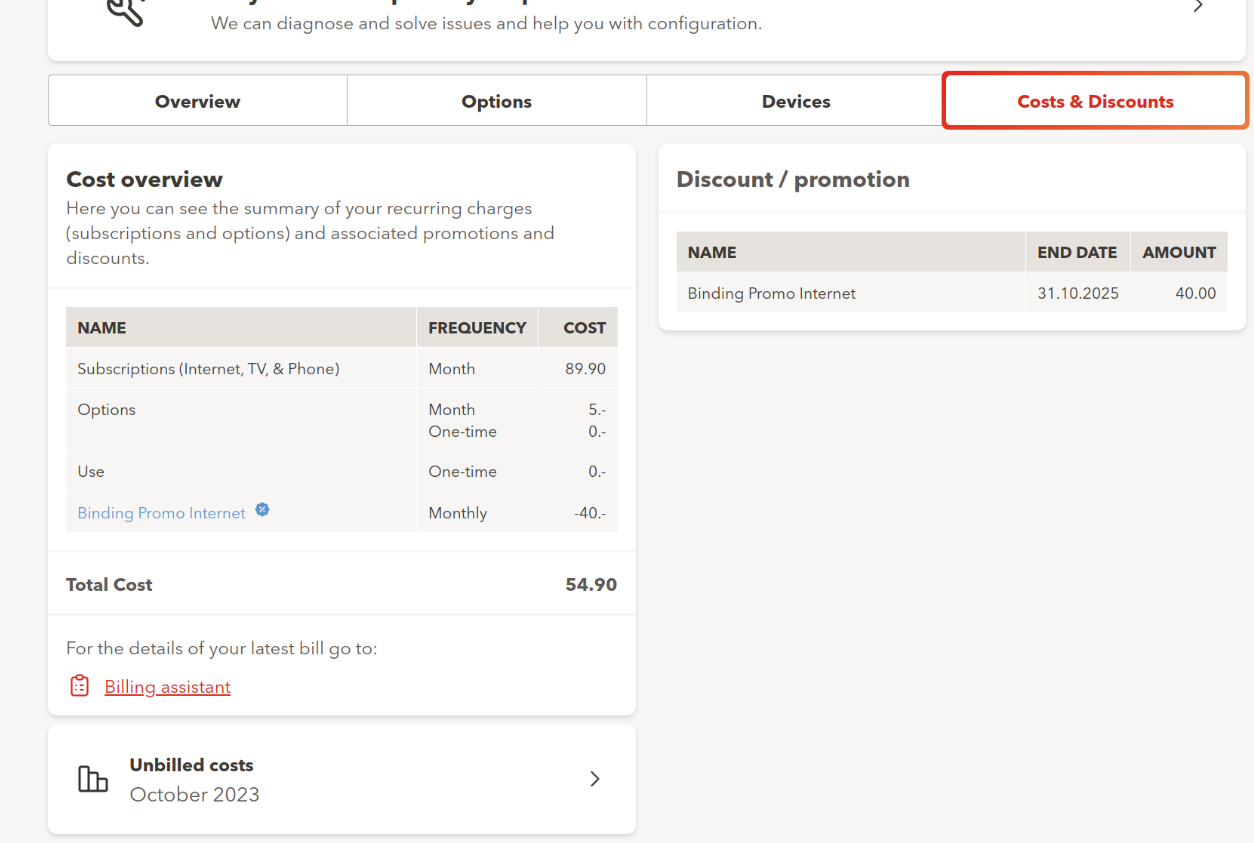1254x843 pixels.
Task: Select the 31.10.2025 end date cell
Action: click(x=1078, y=294)
